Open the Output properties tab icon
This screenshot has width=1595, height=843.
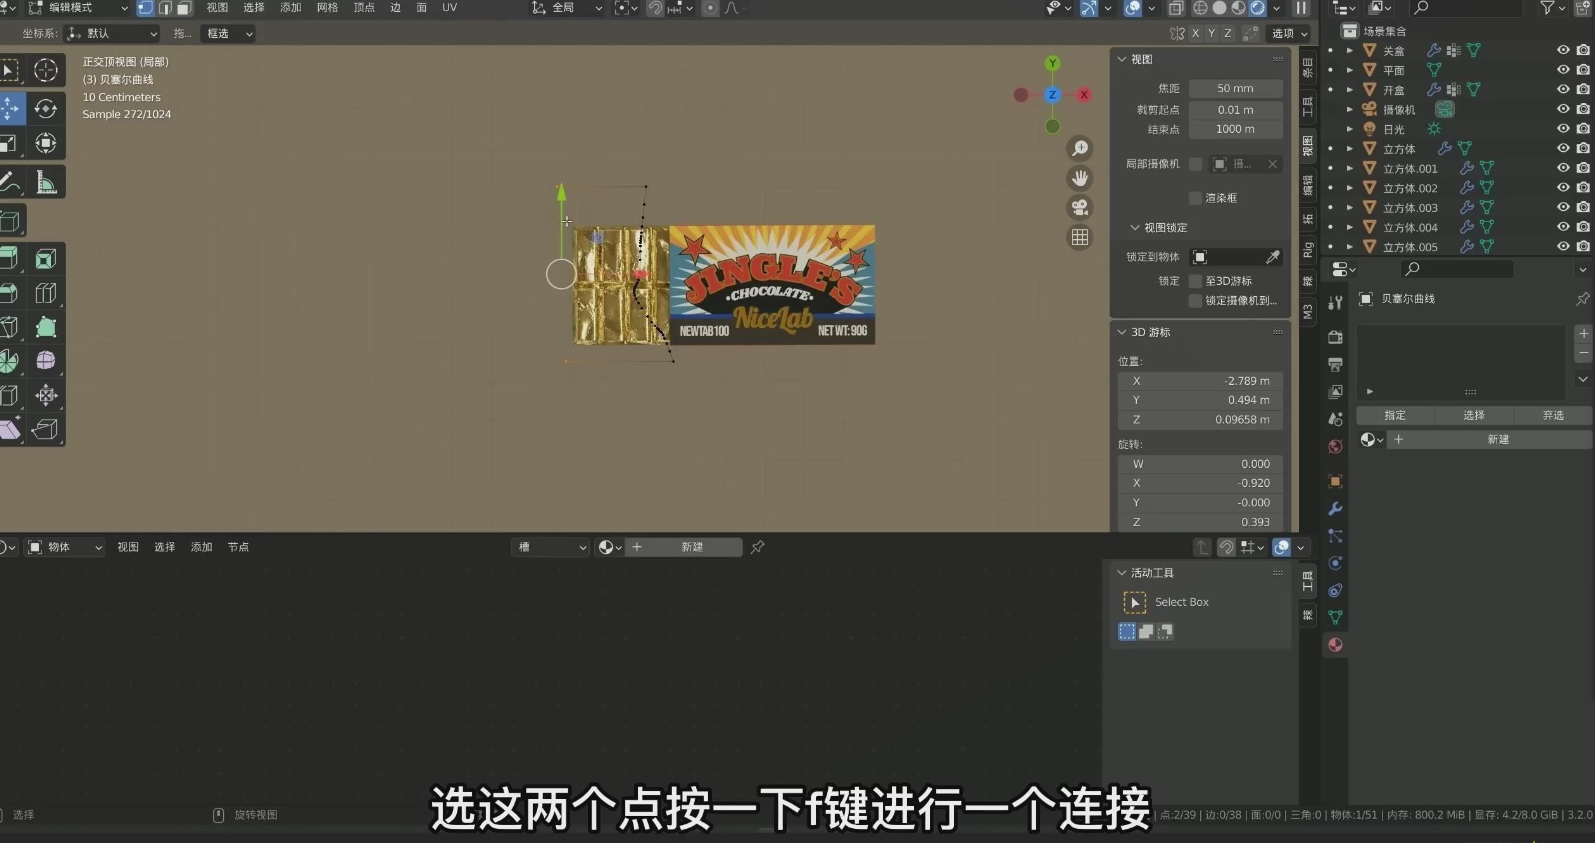tap(1335, 364)
